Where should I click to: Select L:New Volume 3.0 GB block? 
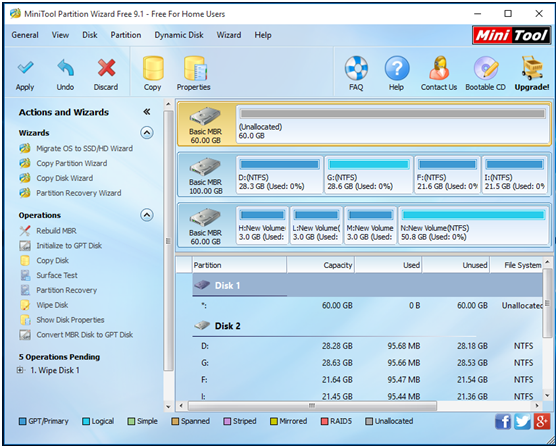[316, 226]
